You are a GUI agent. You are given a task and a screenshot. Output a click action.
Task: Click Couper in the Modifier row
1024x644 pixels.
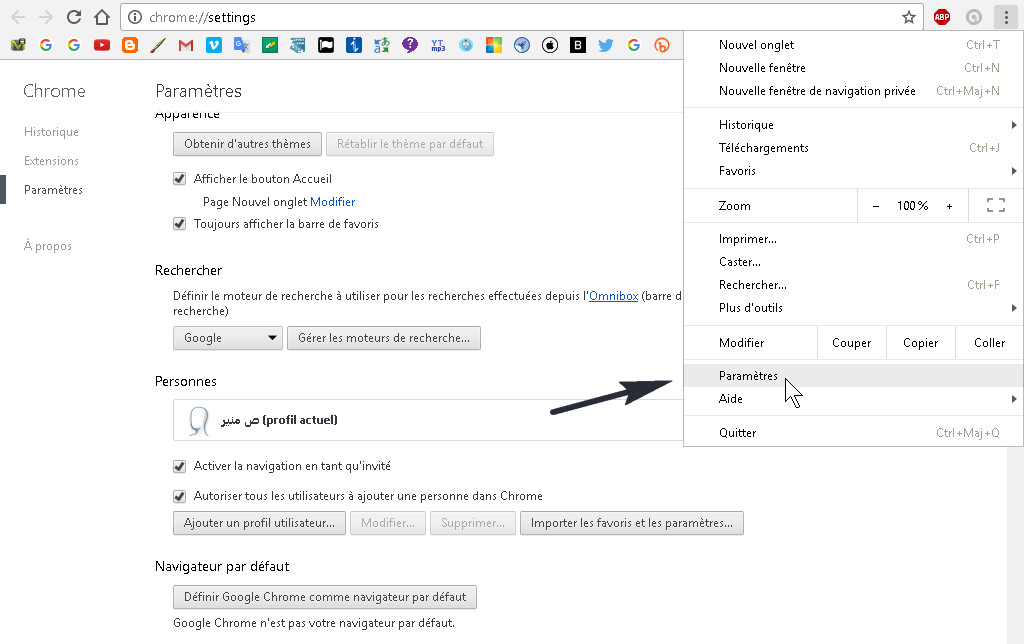coord(852,342)
